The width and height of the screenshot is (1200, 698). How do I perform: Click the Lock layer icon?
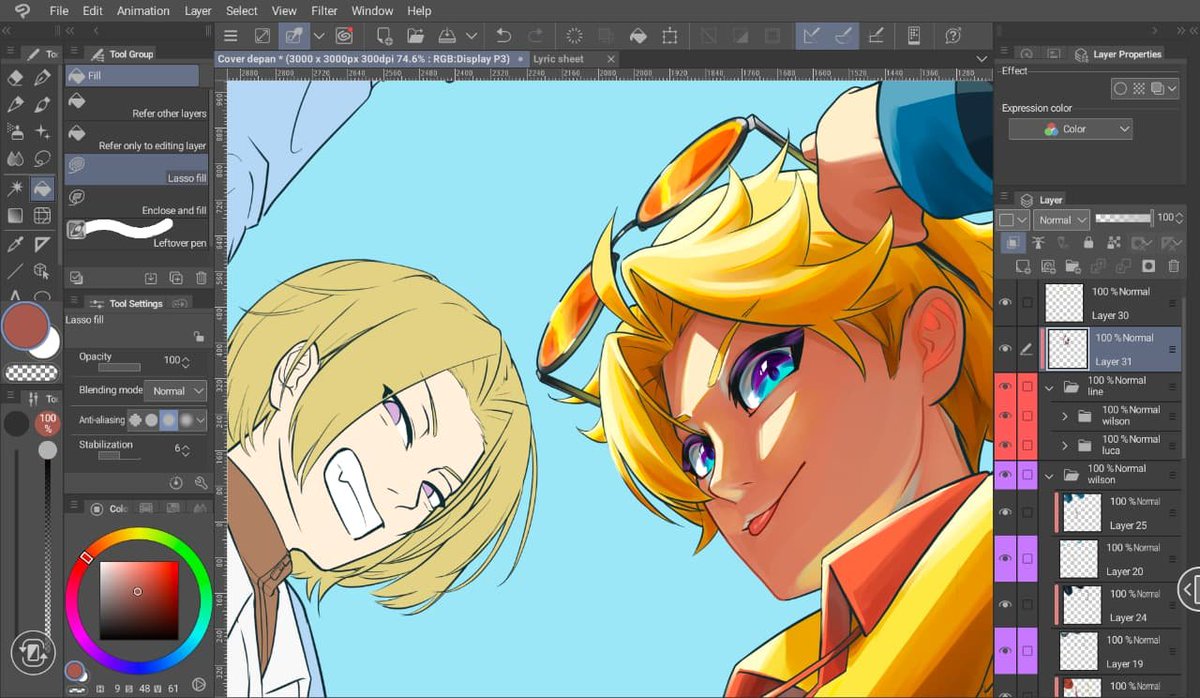(x=1087, y=242)
